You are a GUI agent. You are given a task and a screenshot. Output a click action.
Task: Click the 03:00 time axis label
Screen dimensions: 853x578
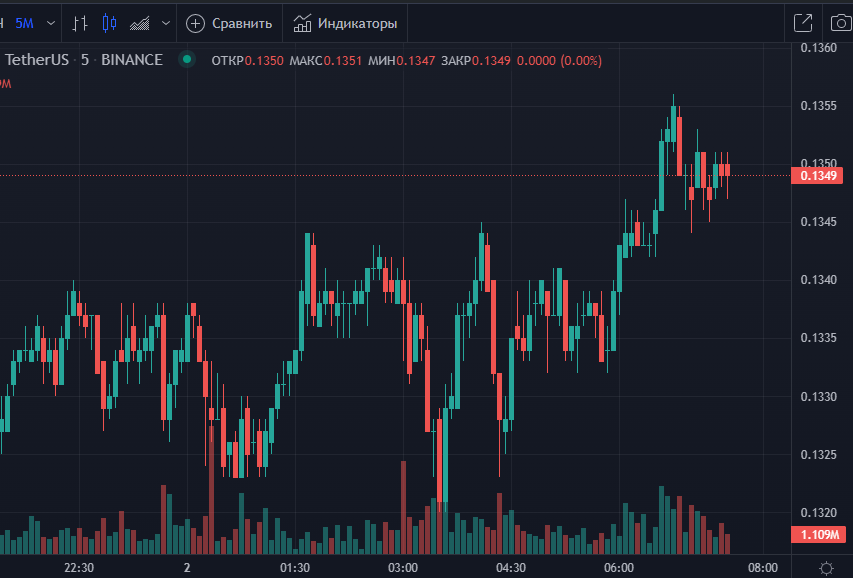coord(402,568)
